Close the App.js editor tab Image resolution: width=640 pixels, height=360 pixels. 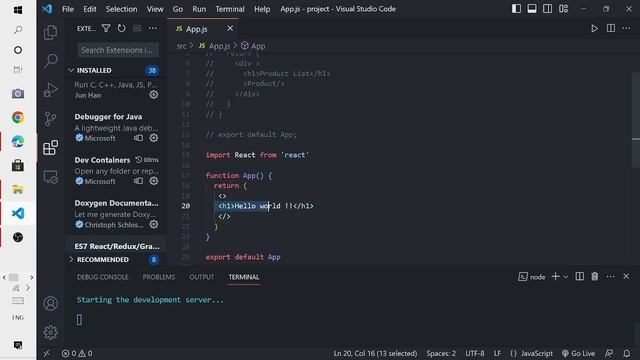click(x=230, y=28)
